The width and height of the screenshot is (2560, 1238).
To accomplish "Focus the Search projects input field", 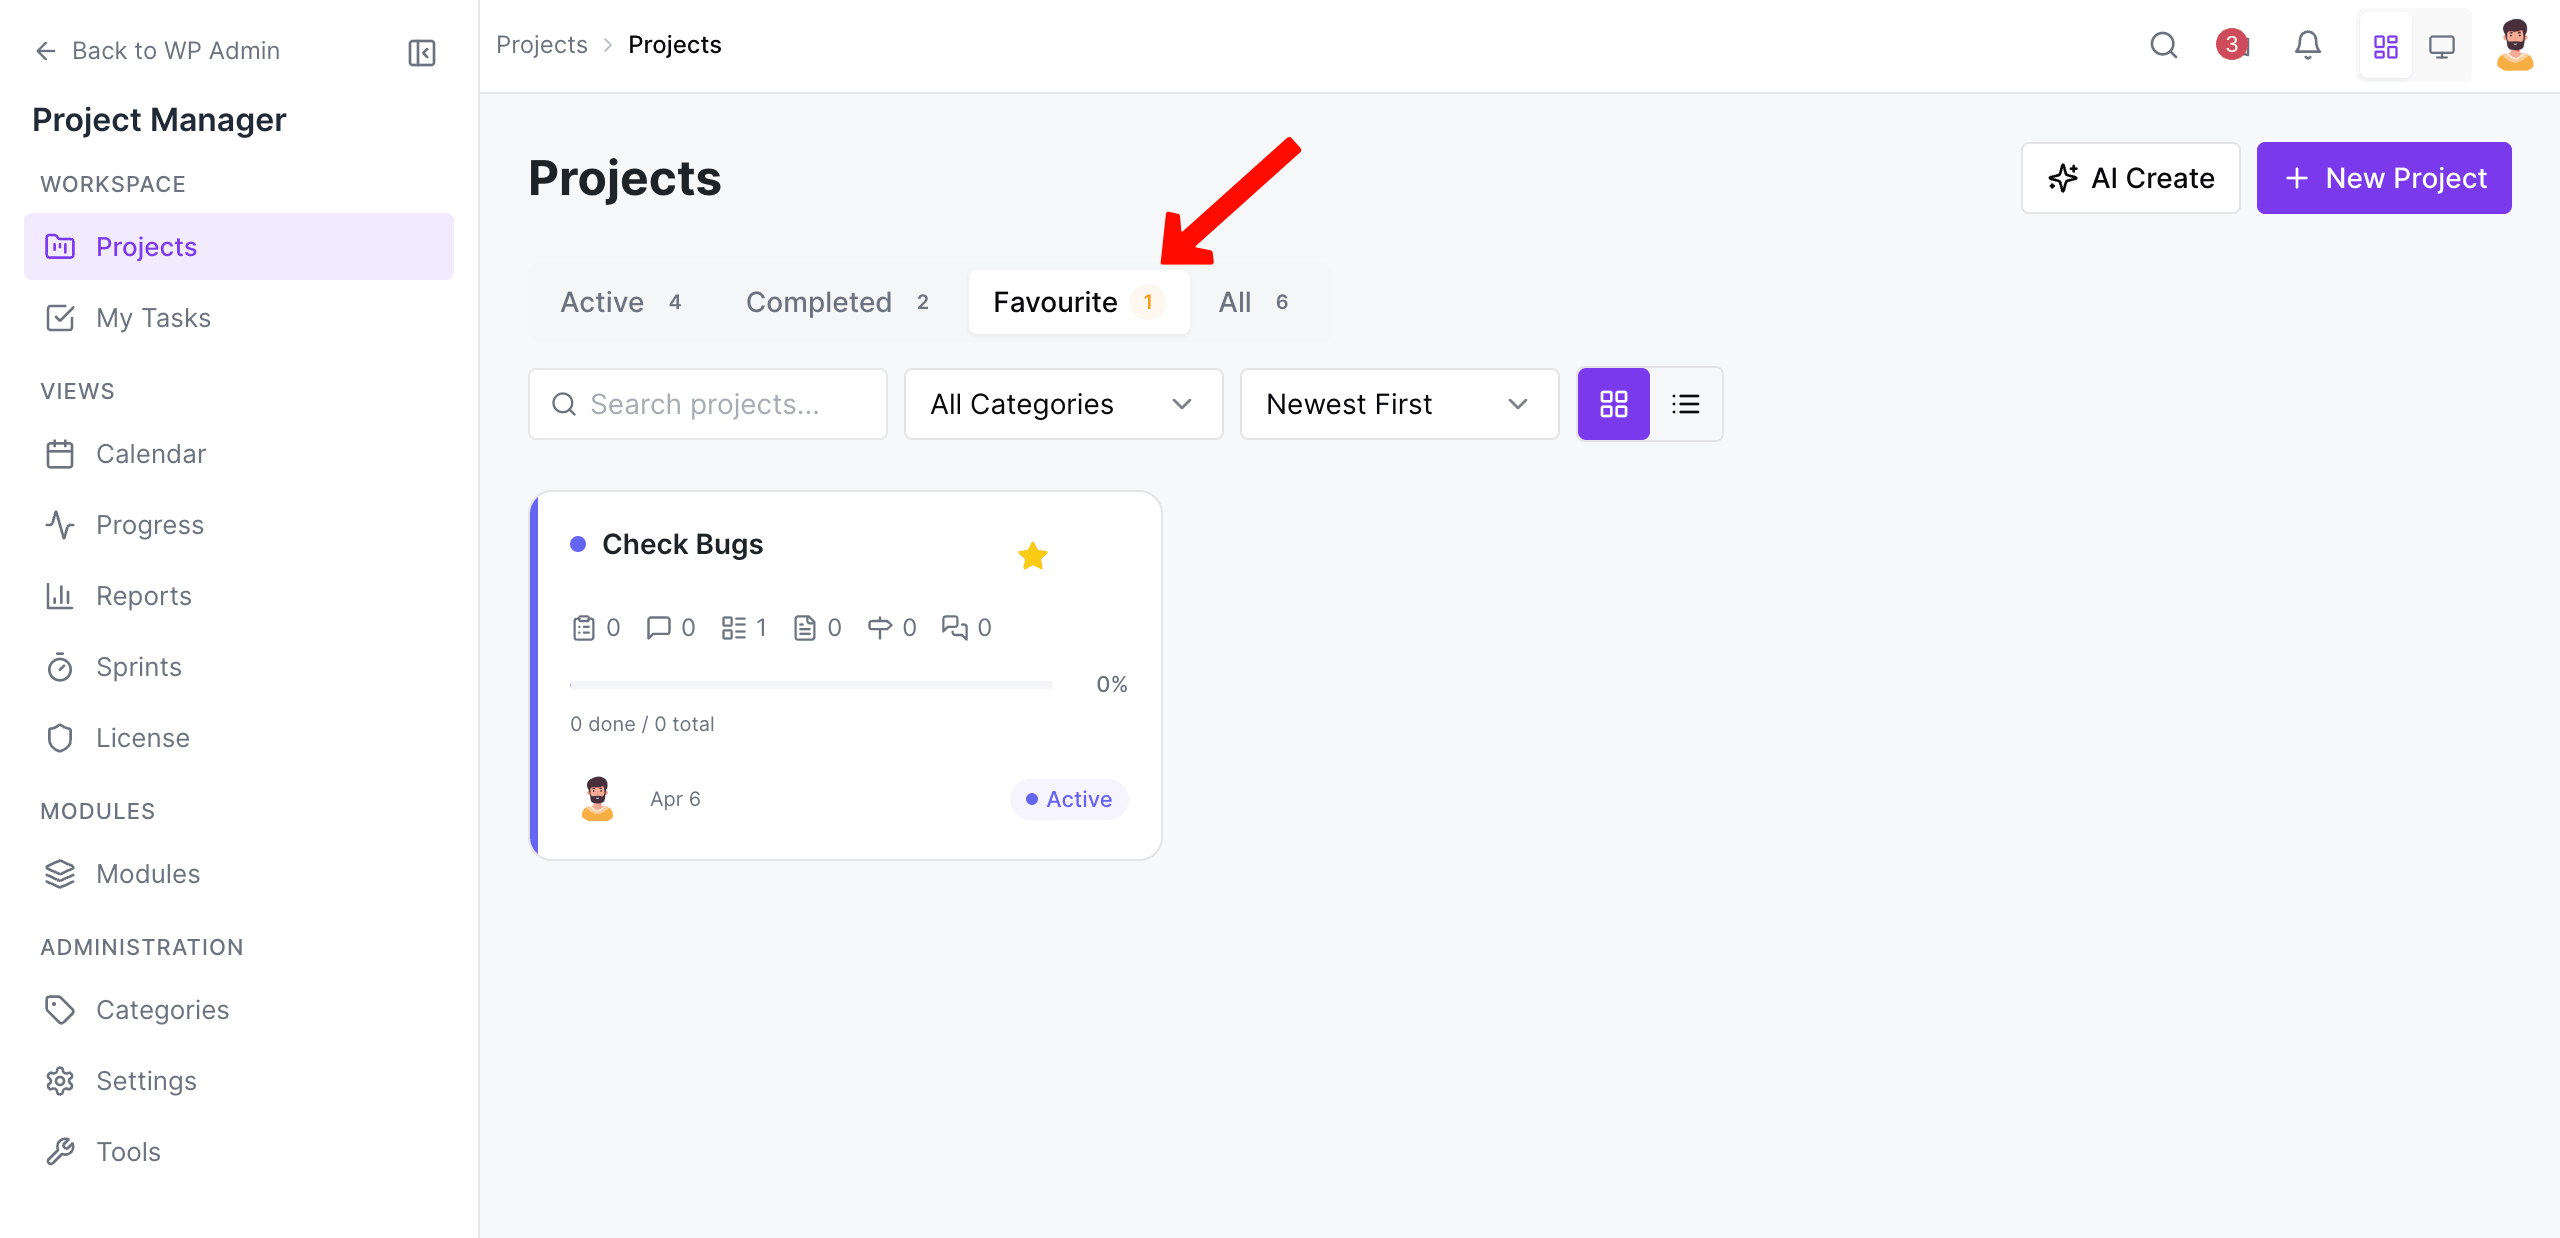I will click(720, 404).
